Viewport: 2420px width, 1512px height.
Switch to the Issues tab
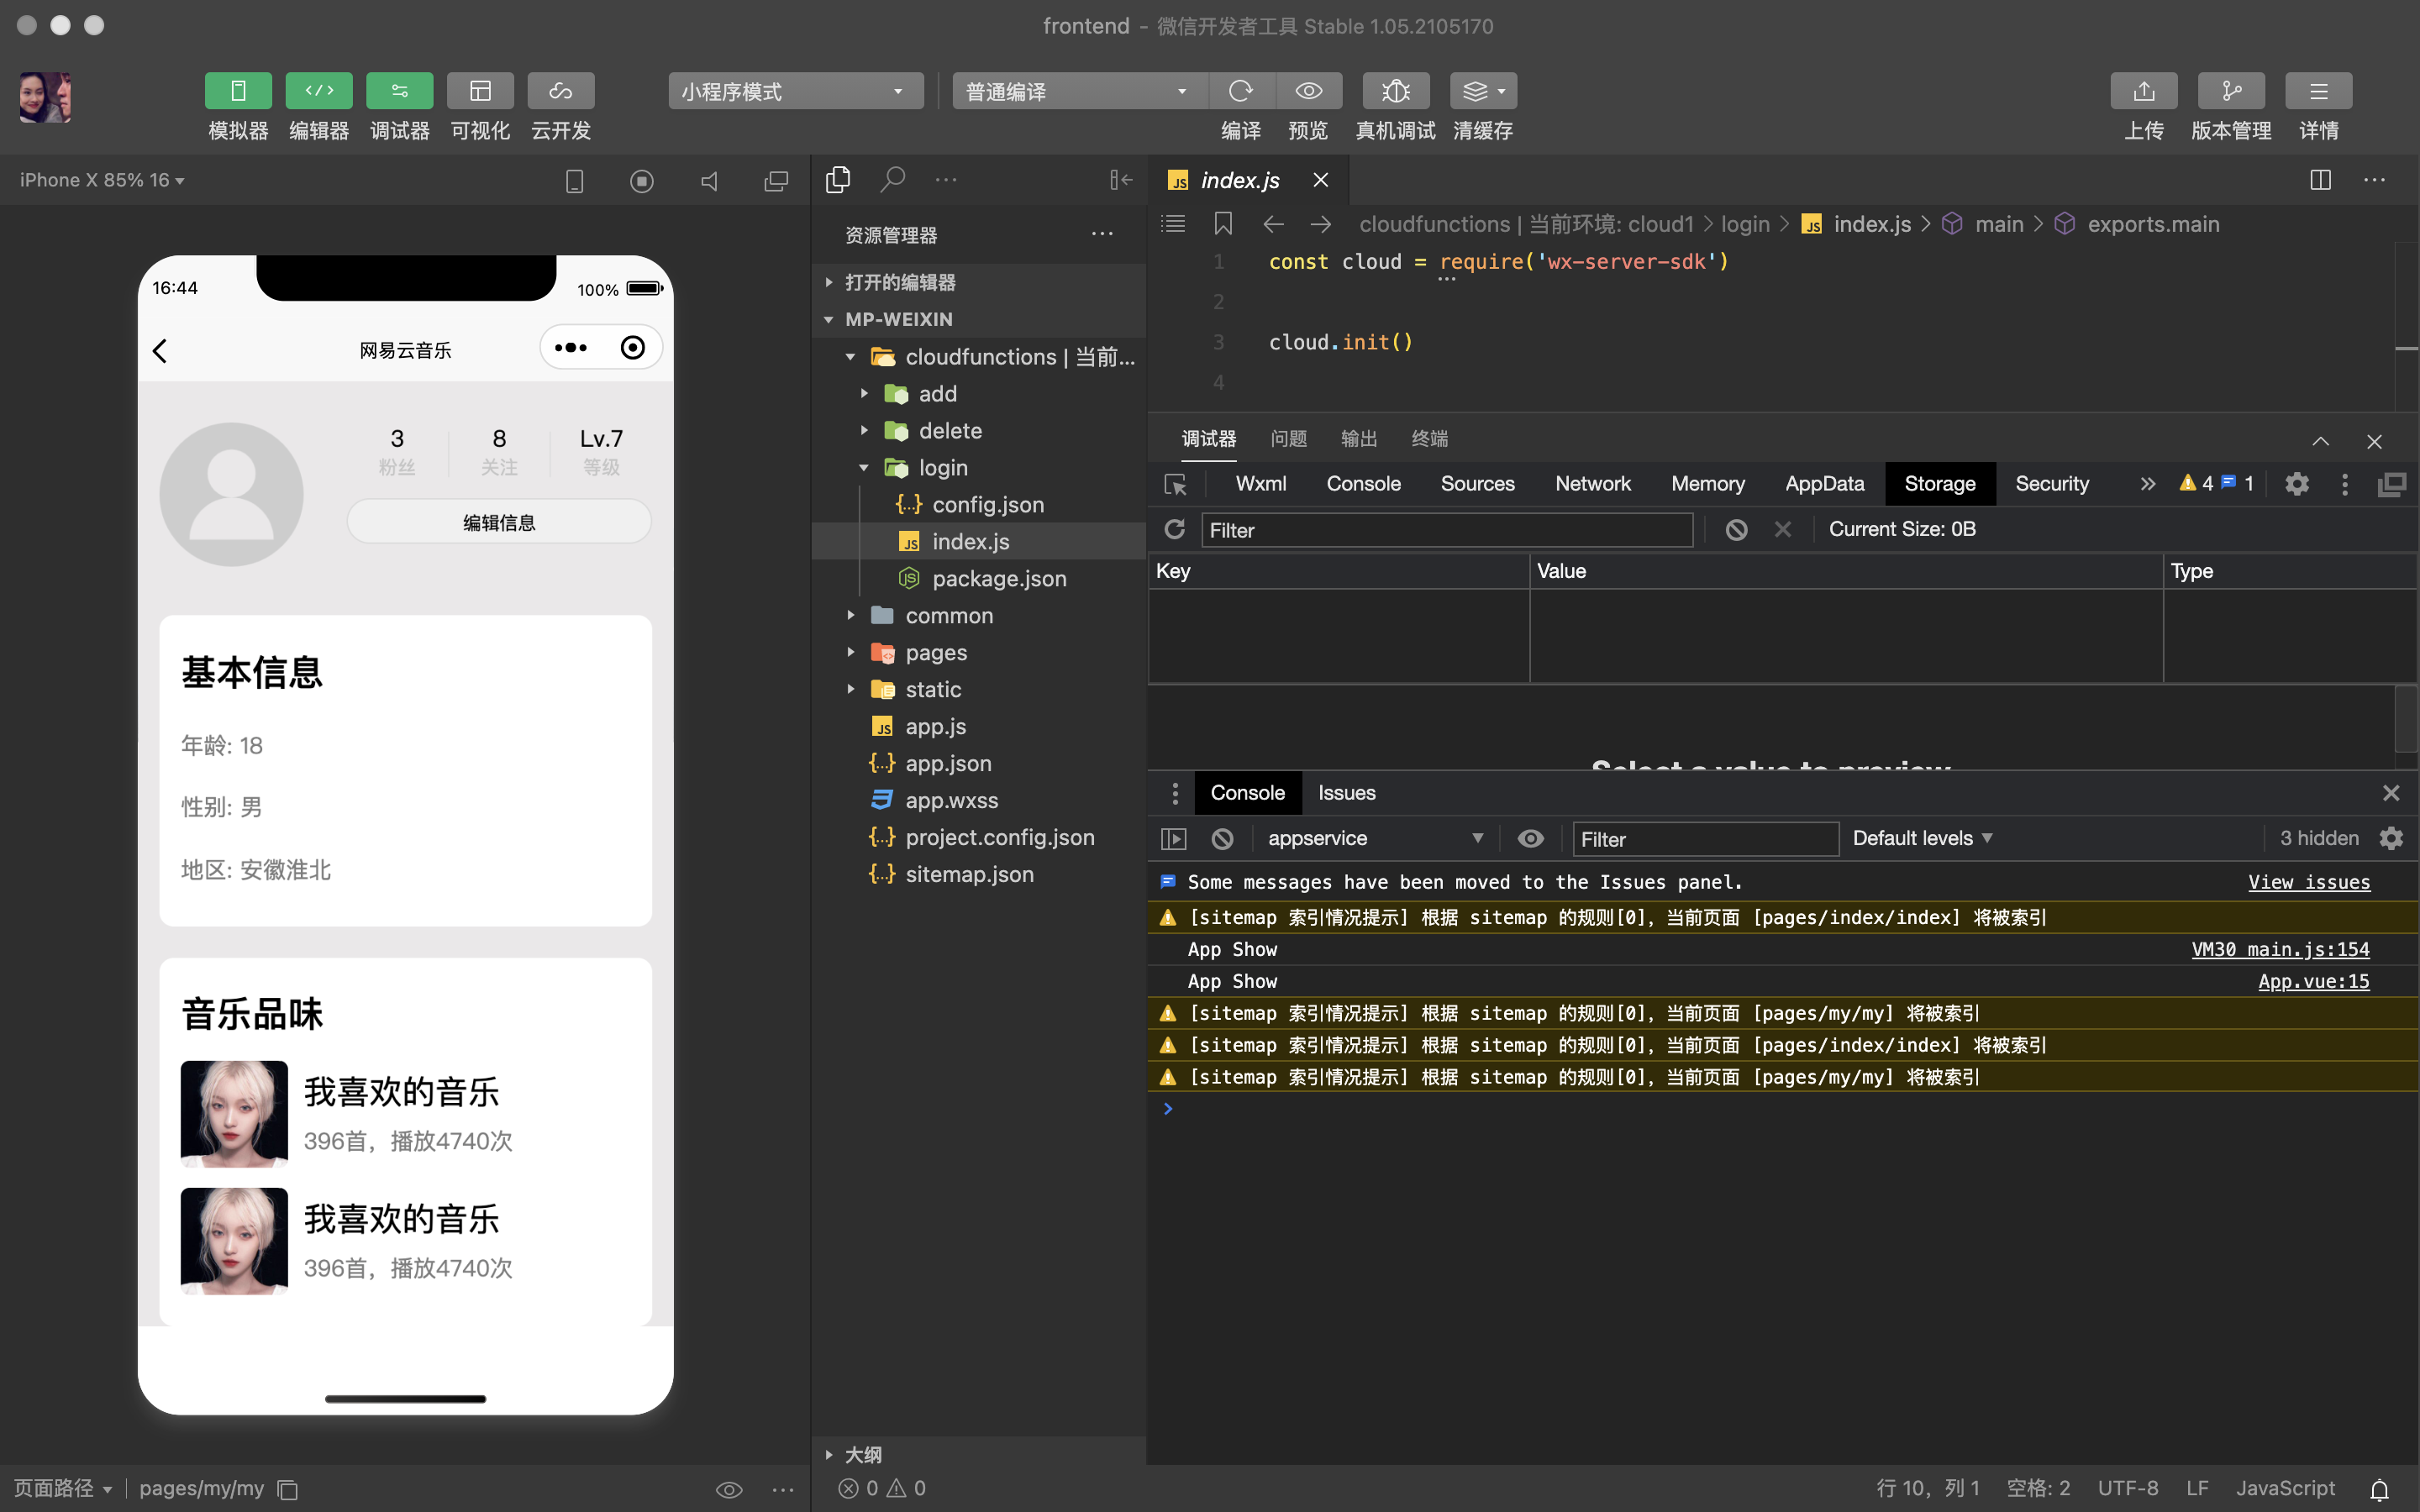tap(1346, 792)
